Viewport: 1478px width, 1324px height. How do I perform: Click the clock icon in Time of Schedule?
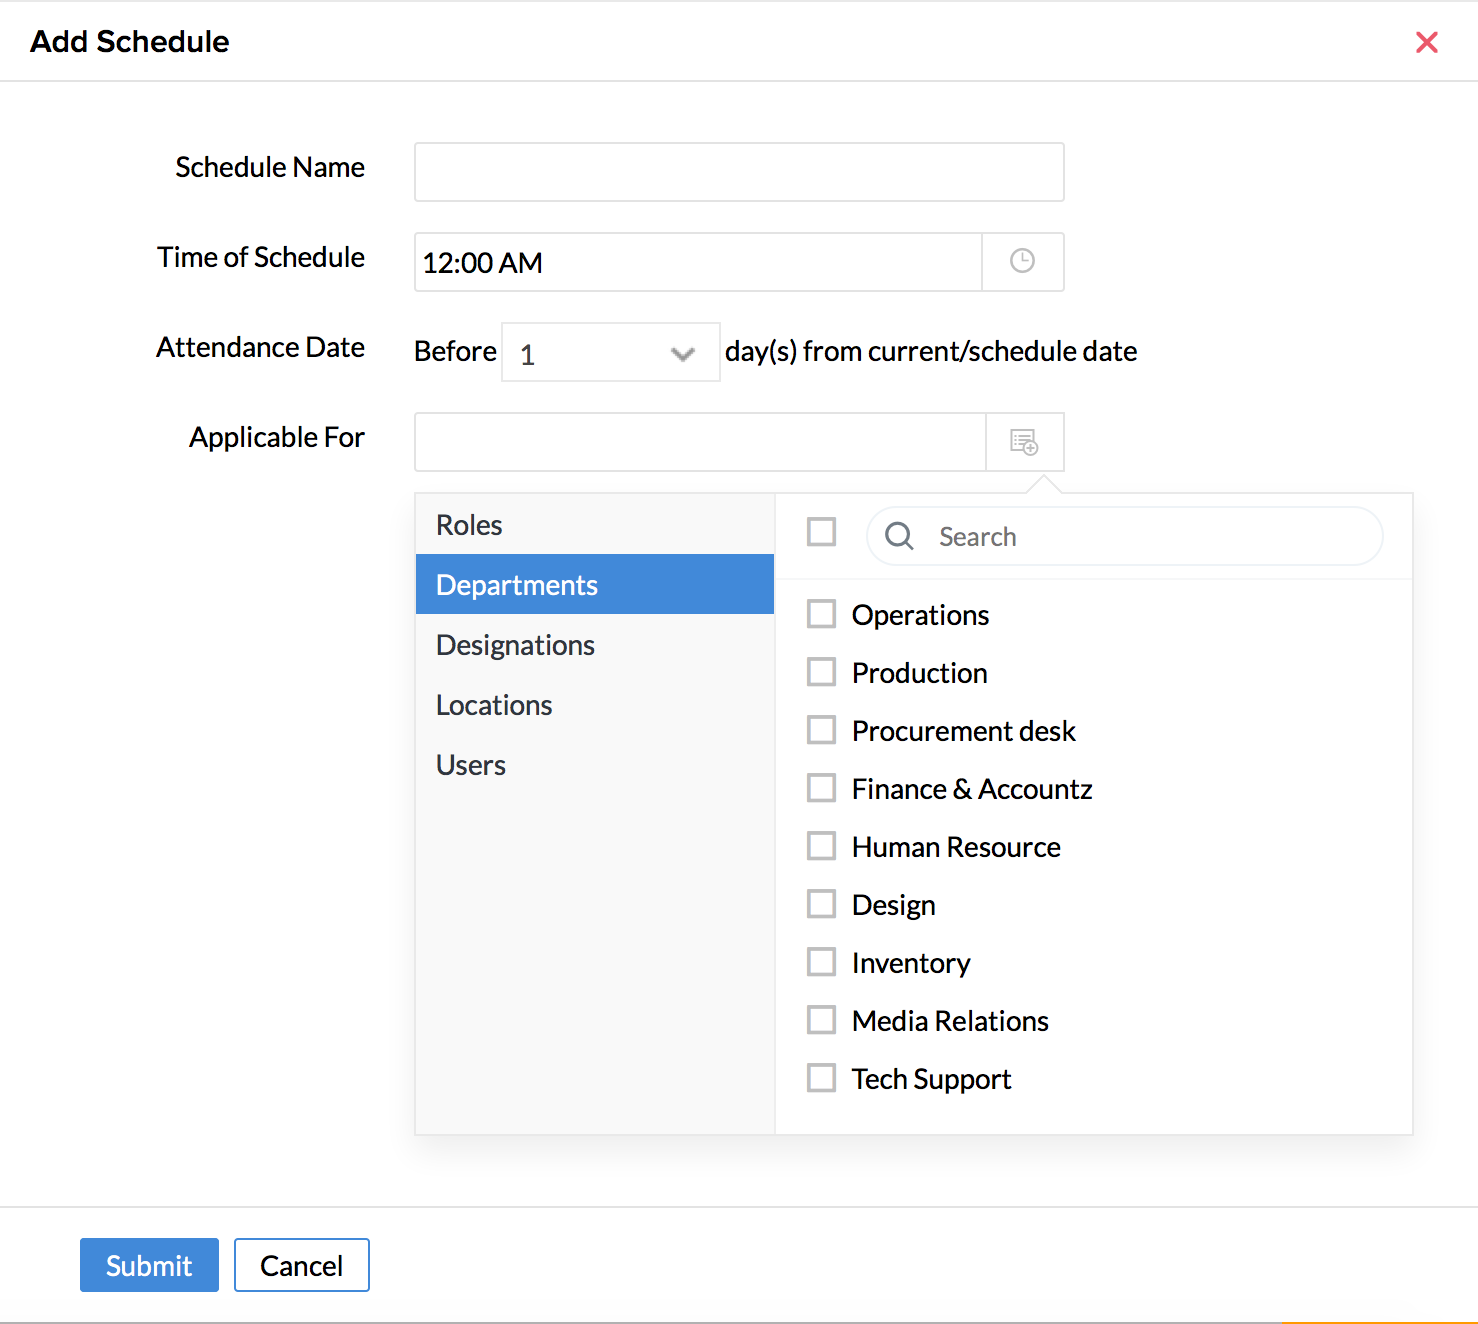click(x=1022, y=262)
